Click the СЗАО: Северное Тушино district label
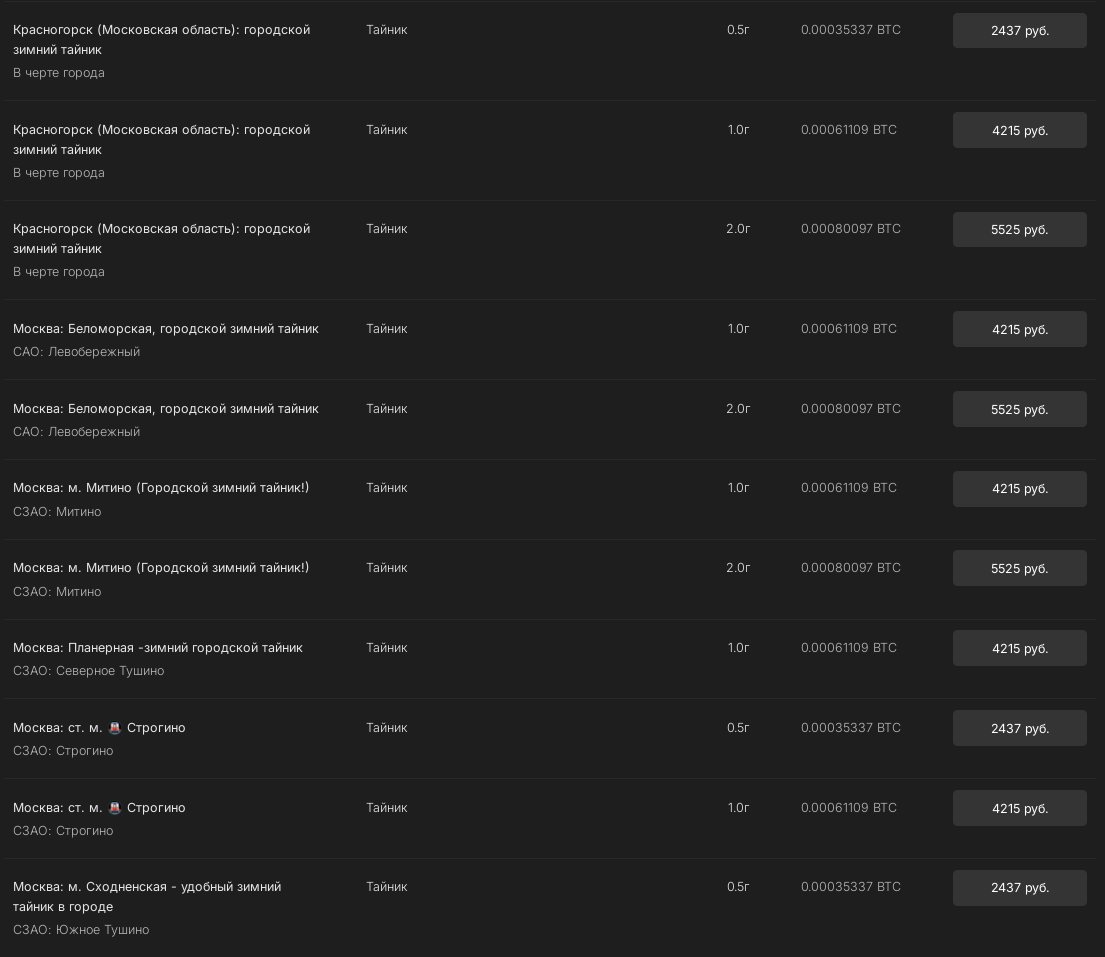The height and width of the screenshot is (957, 1105). 88,671
